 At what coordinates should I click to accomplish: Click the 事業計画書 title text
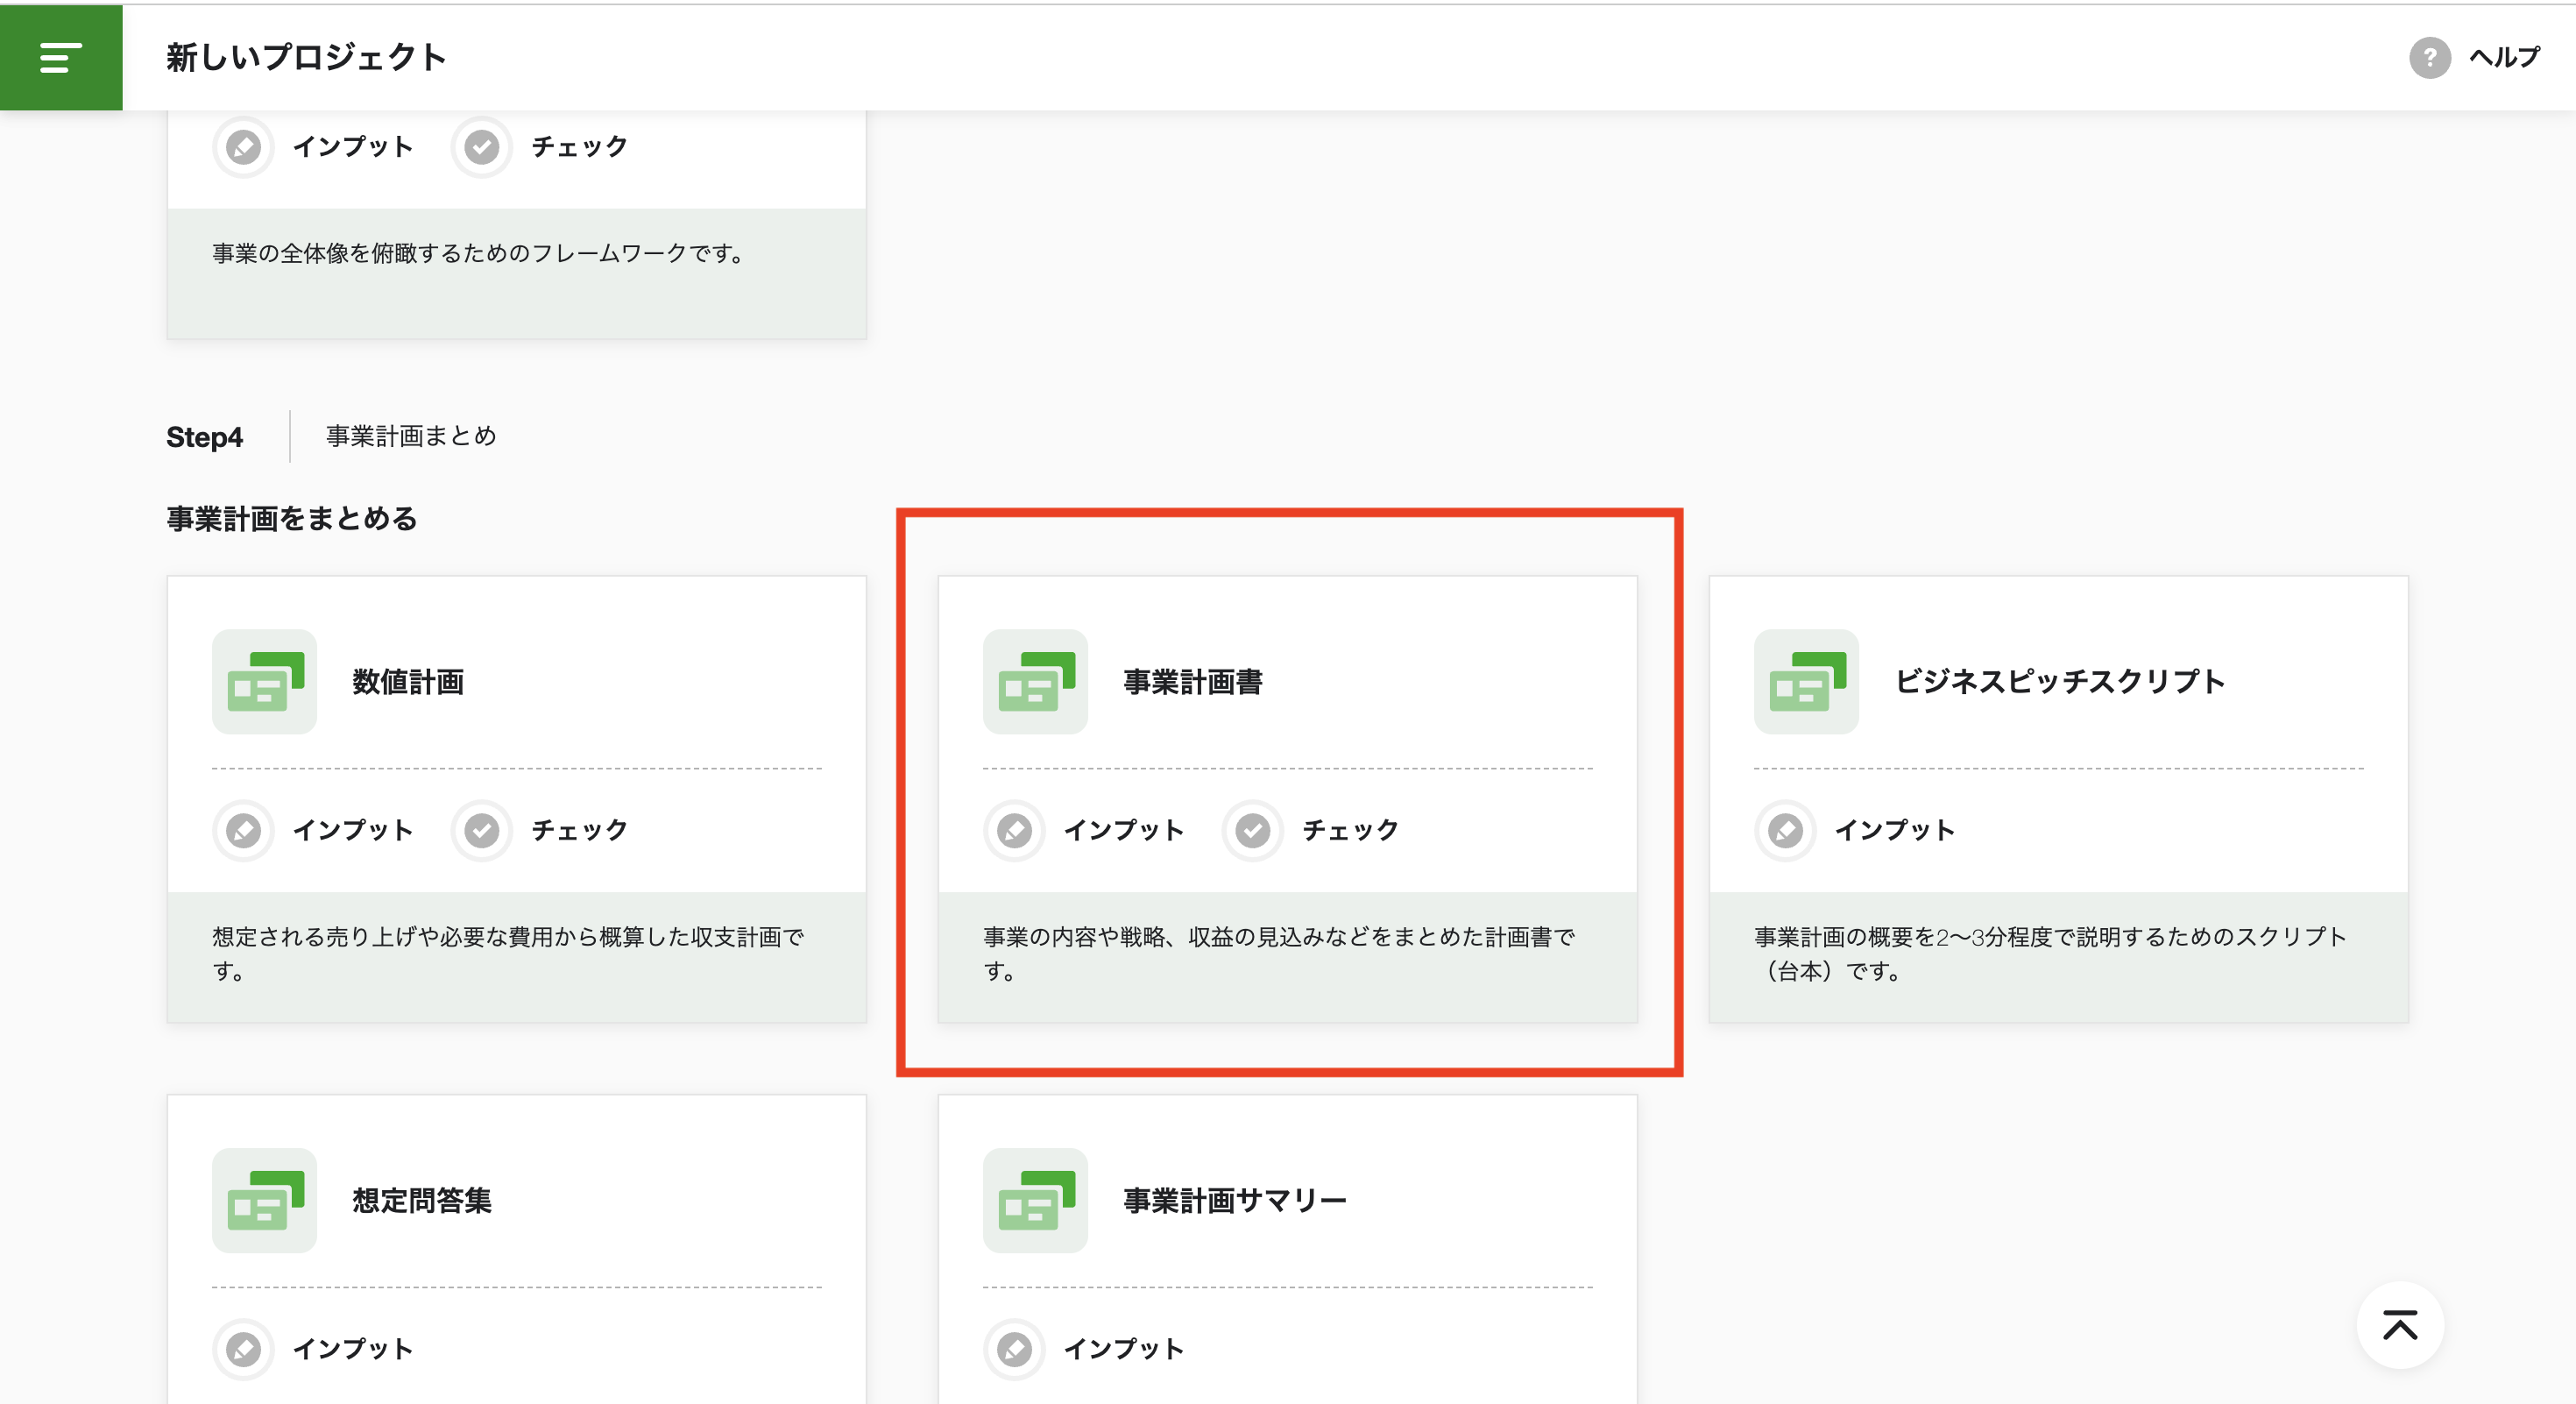1192,681
